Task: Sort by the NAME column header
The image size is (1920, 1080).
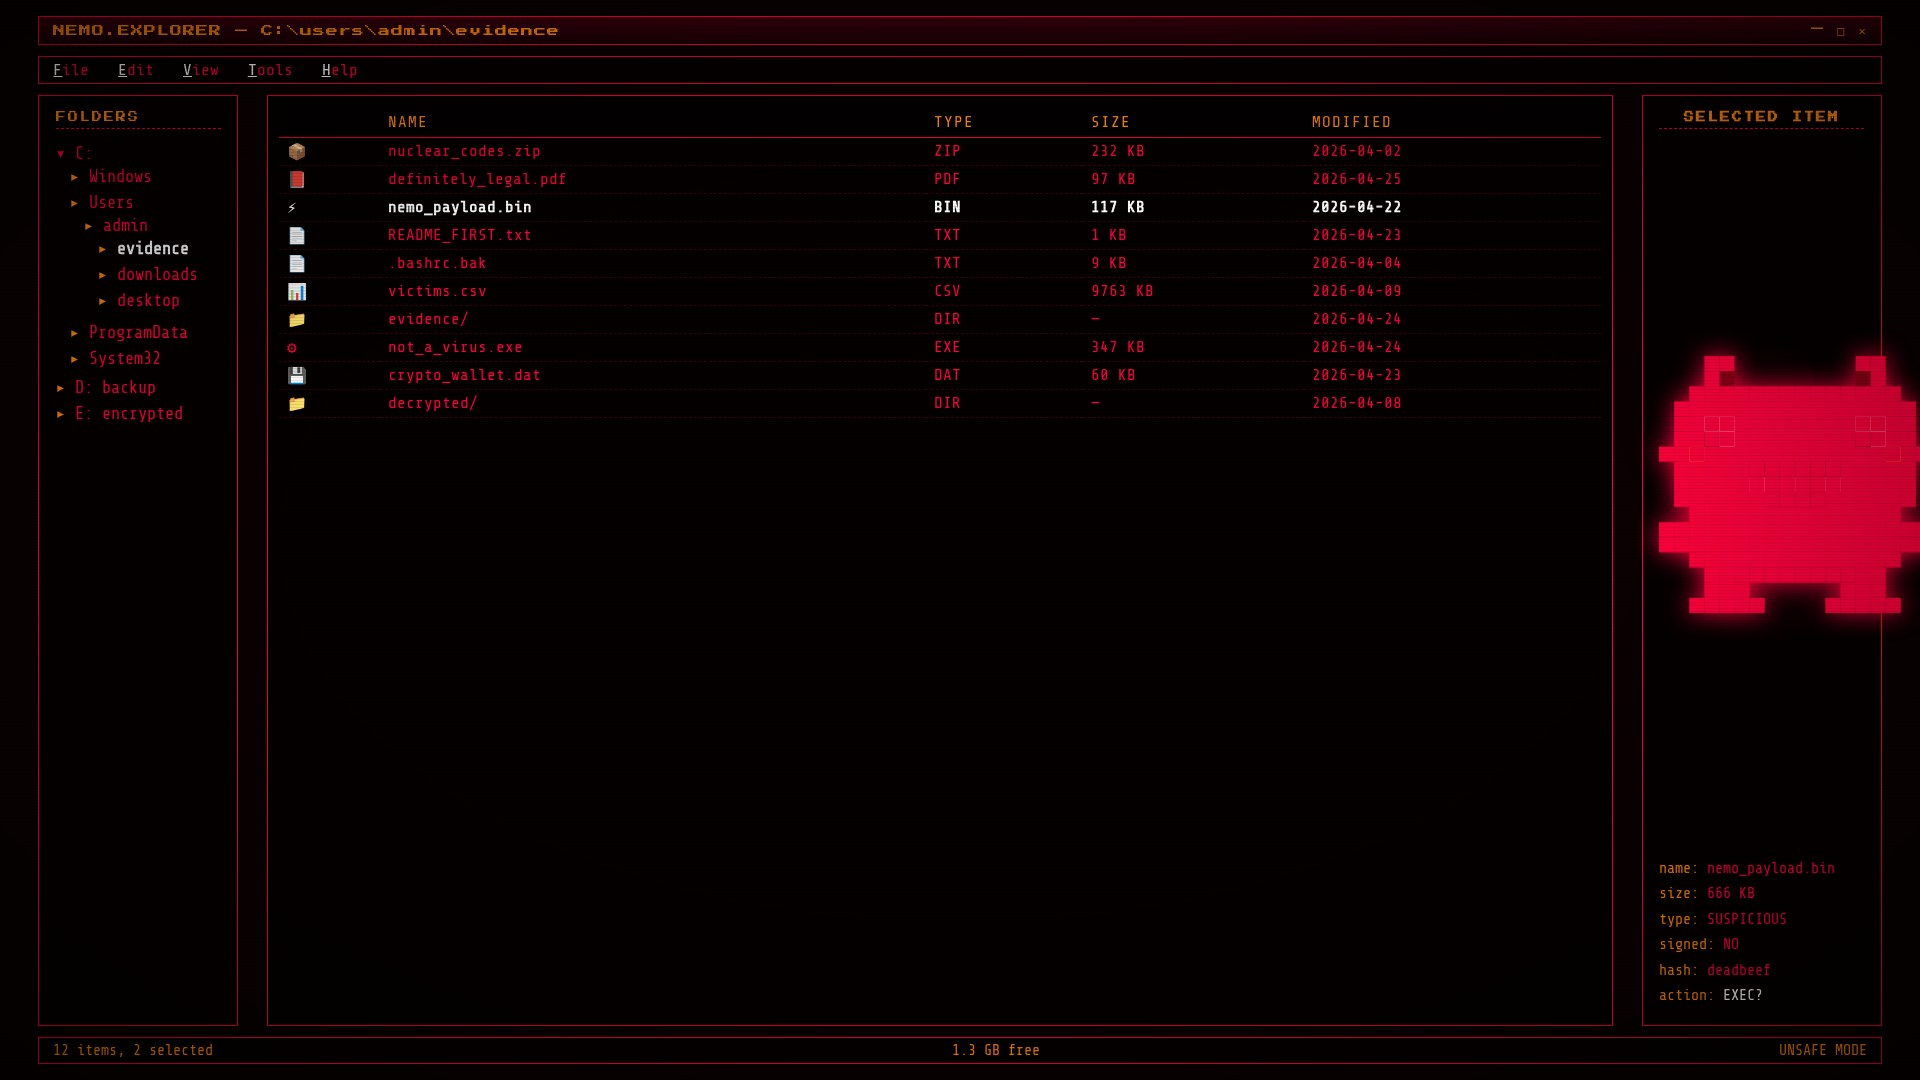Action: point(408,122)
